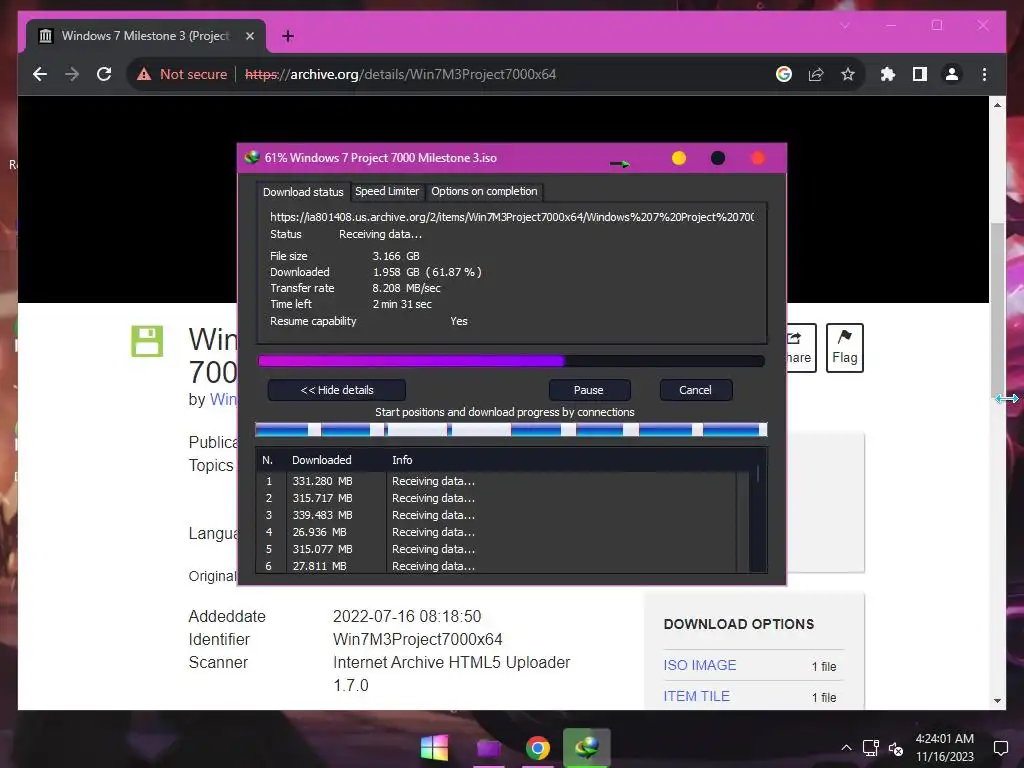This screenshot has width=1024, height=768.
Task: Click the Downloaded column header
Action: [x=321, y=460]
